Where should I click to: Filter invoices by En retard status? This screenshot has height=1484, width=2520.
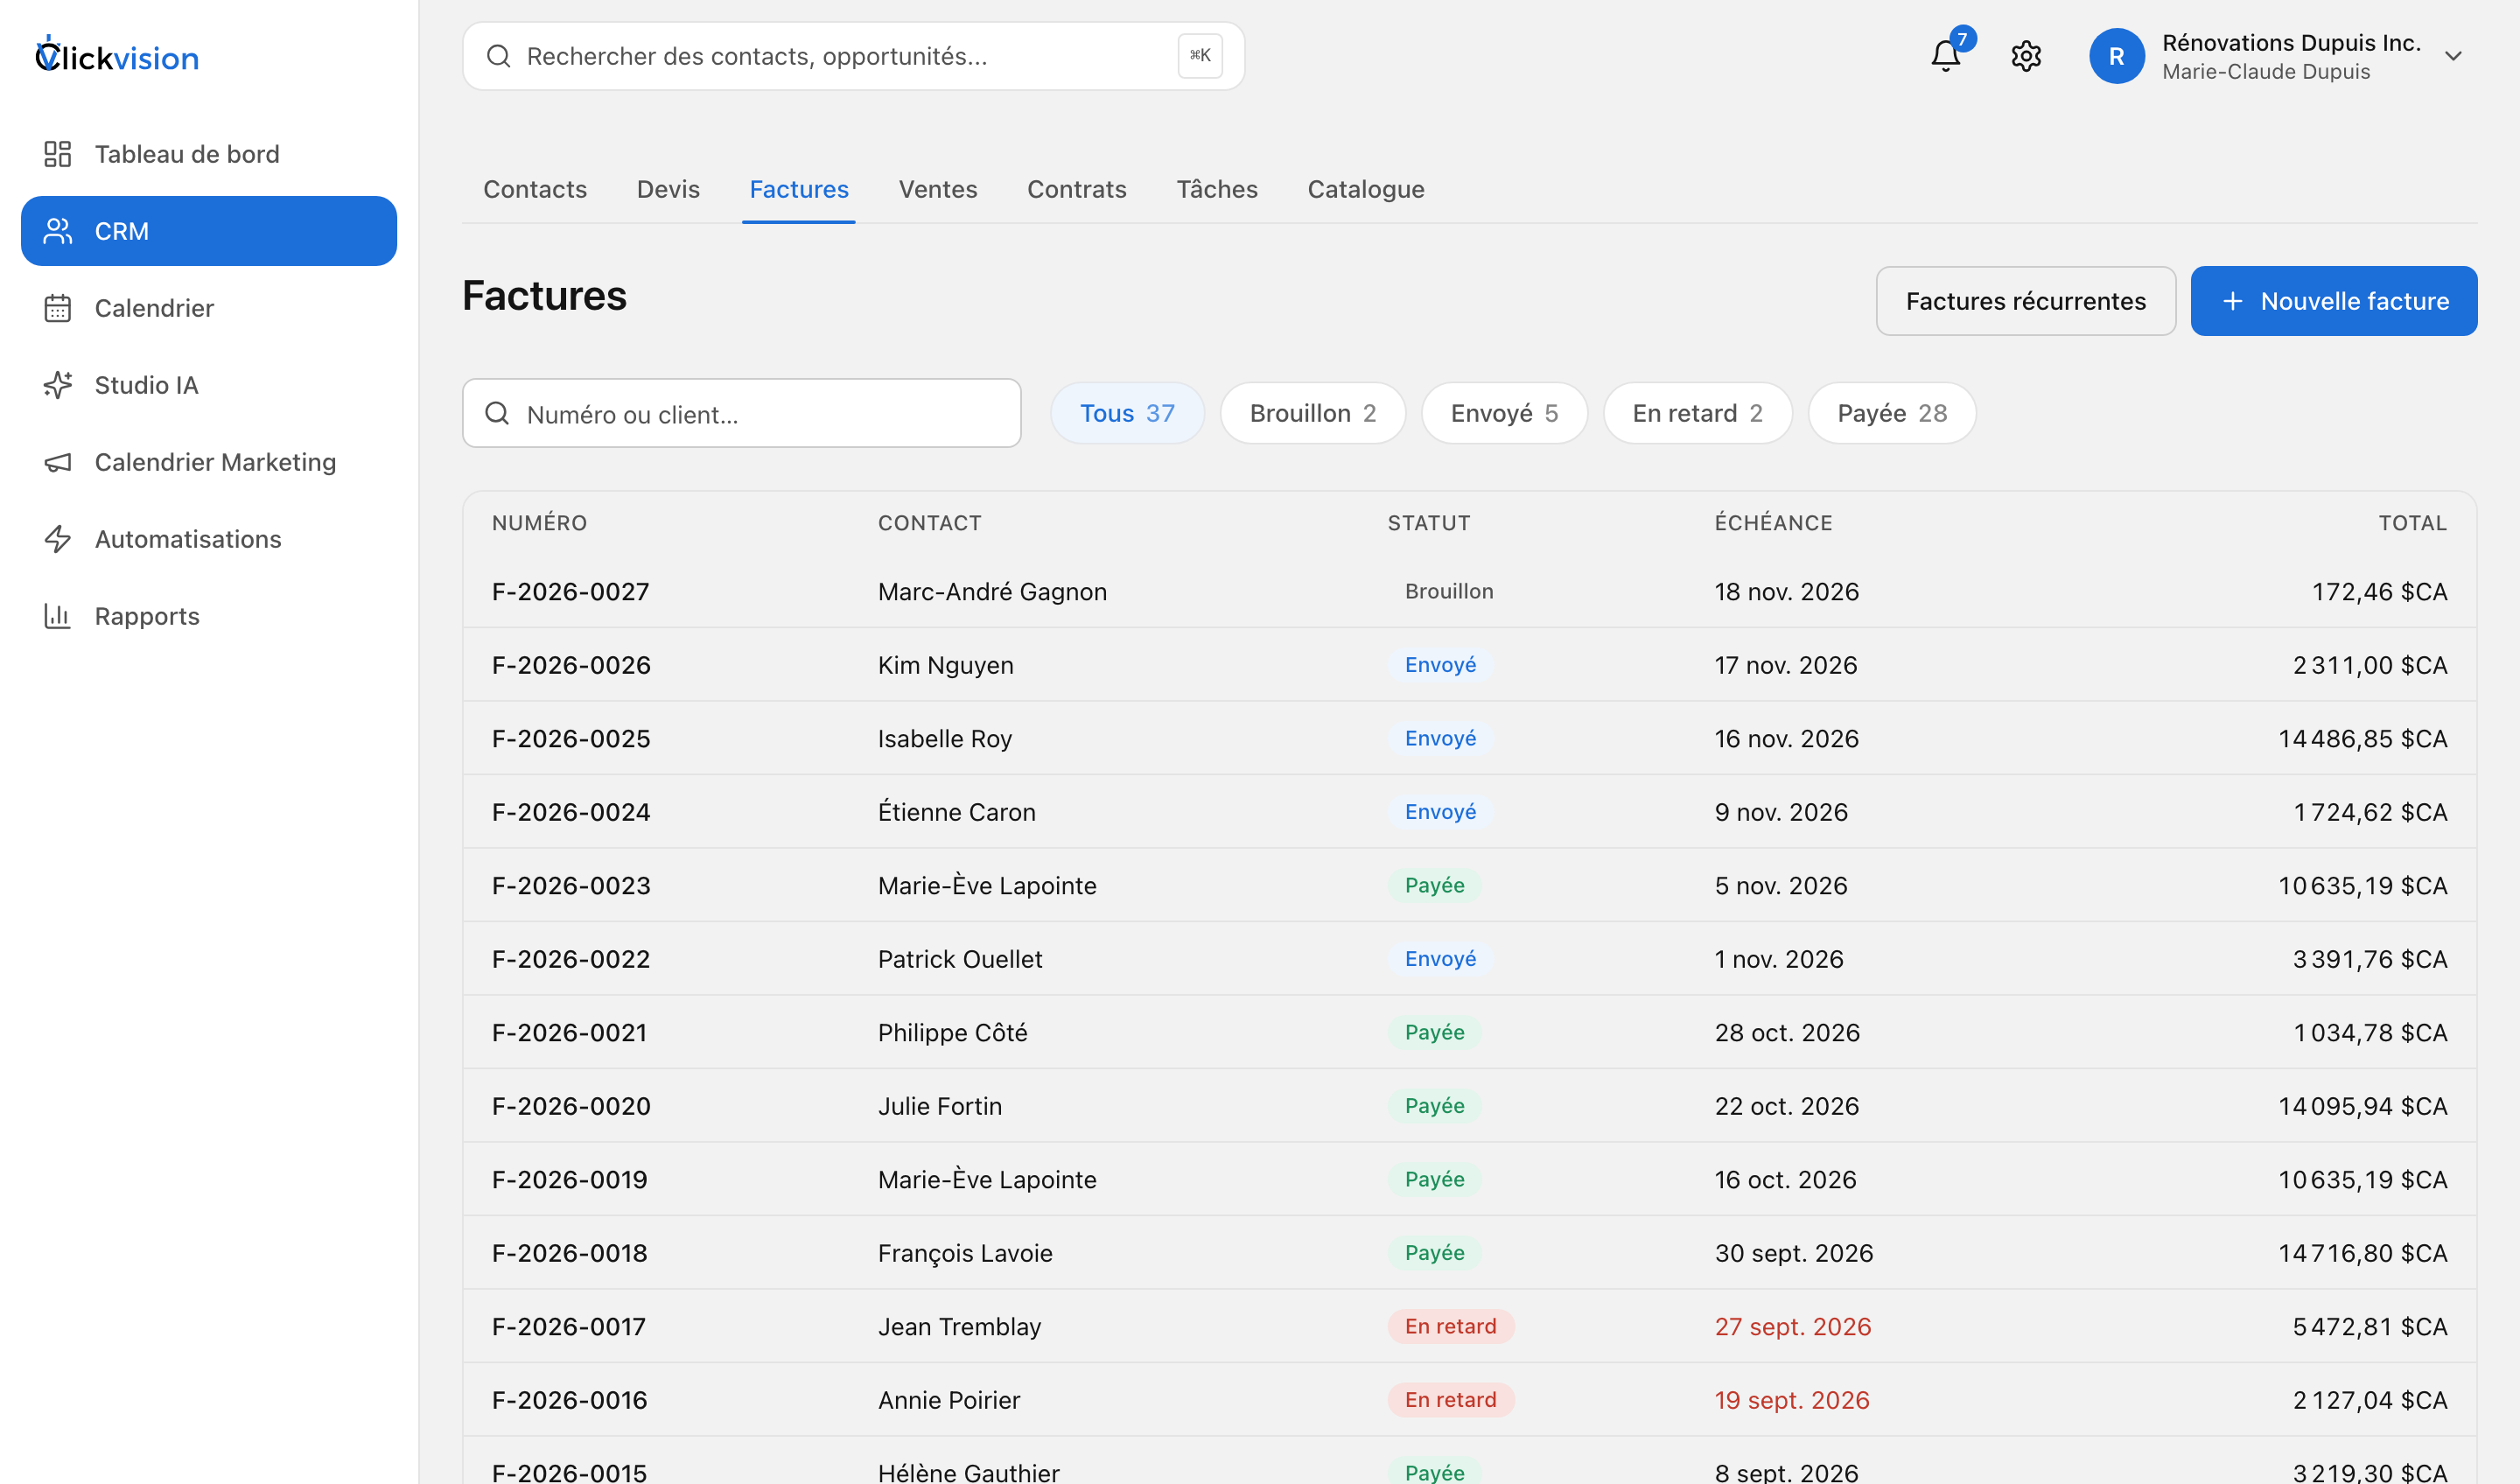(1697, 413)
